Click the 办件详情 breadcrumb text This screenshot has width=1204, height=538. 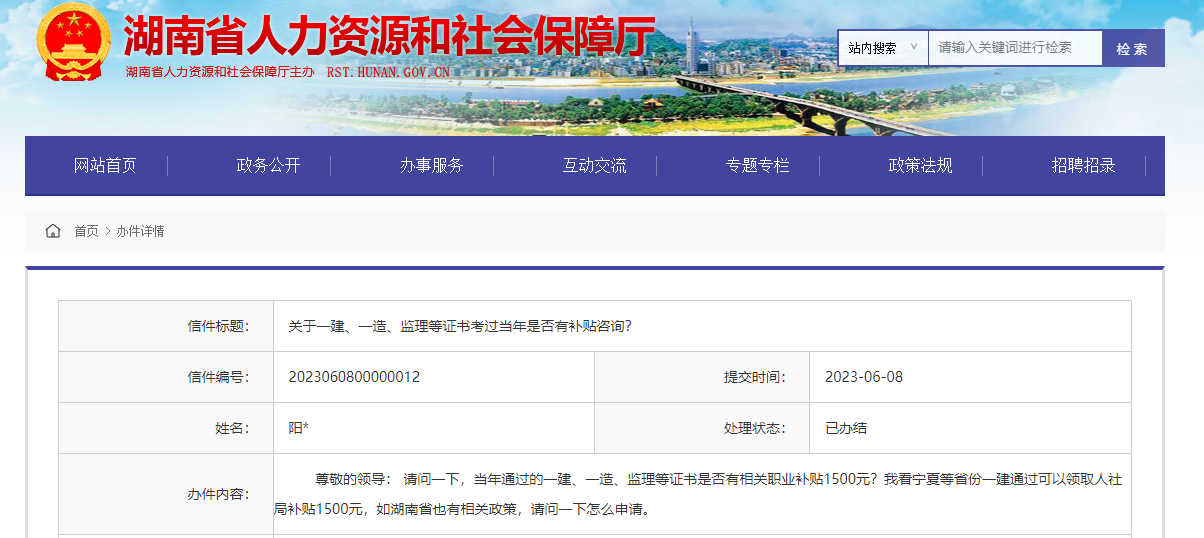pyautogui.click(x=140, y=231)
